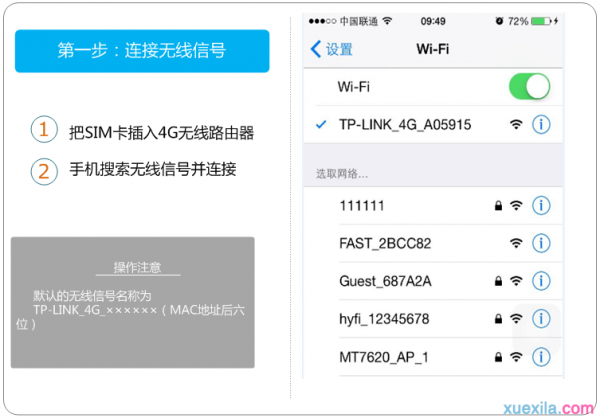Image resolution: width=600 pixels, height=418 pixels.
Task: Tap the signal icon on 111111 row
Action: (x=516, y=206)
